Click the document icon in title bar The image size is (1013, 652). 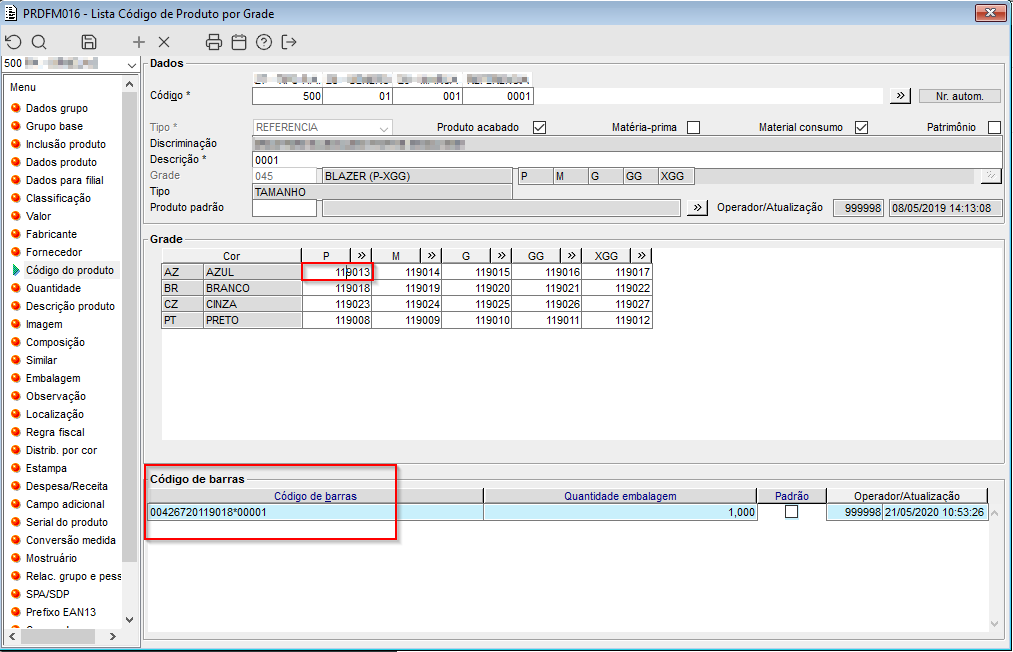pyautogui.click(x=10, y=13)
